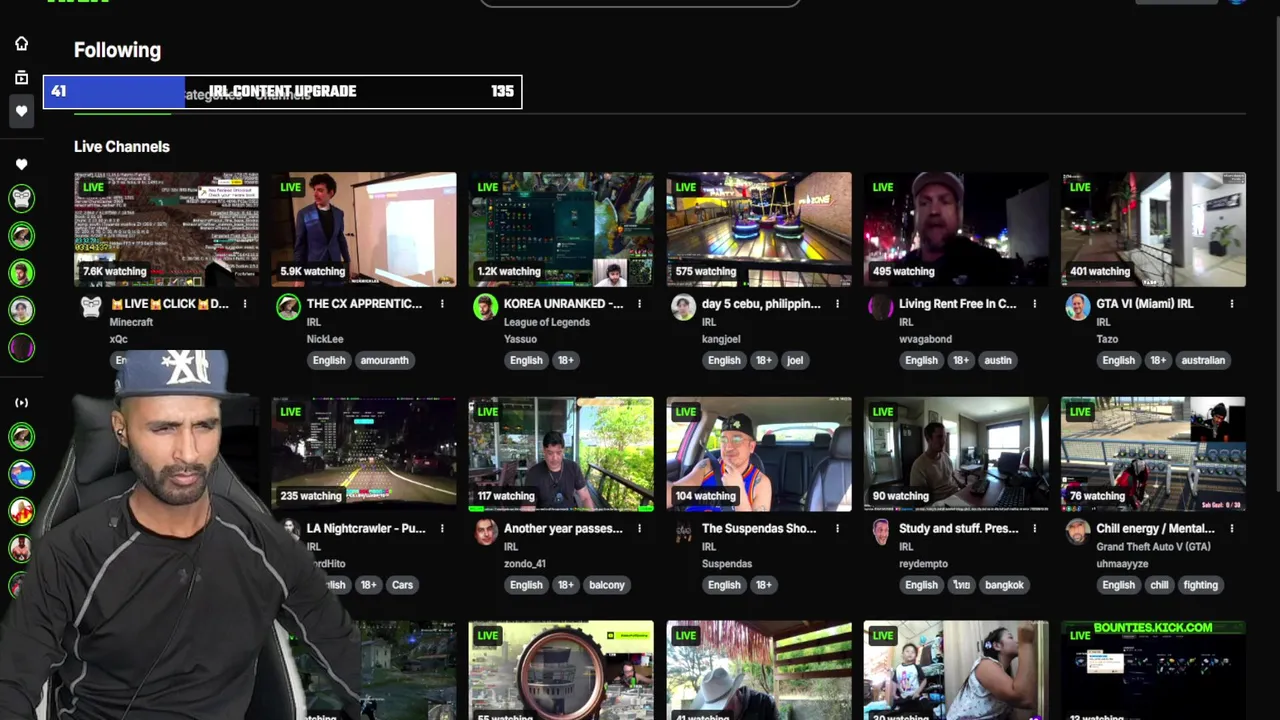Select the 'australian' tag on Tazo's card
Viewport: 1280px width, 720px height.
[1202, 360]
